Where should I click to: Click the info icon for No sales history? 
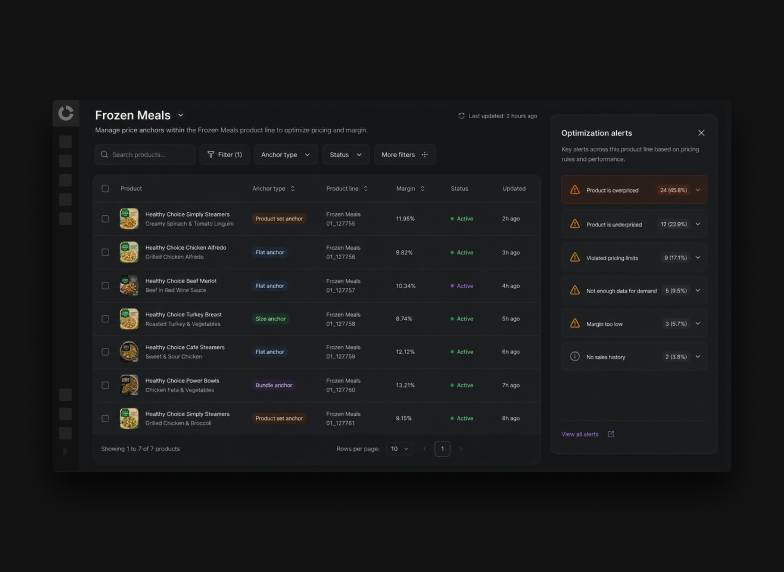575,356
